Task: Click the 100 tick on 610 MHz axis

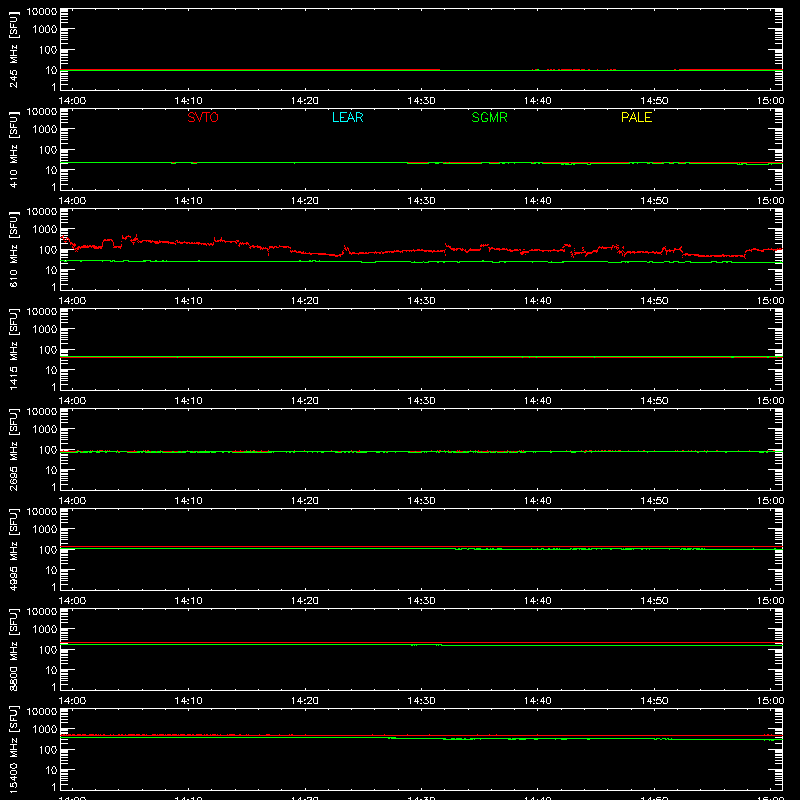Action: 48,250
